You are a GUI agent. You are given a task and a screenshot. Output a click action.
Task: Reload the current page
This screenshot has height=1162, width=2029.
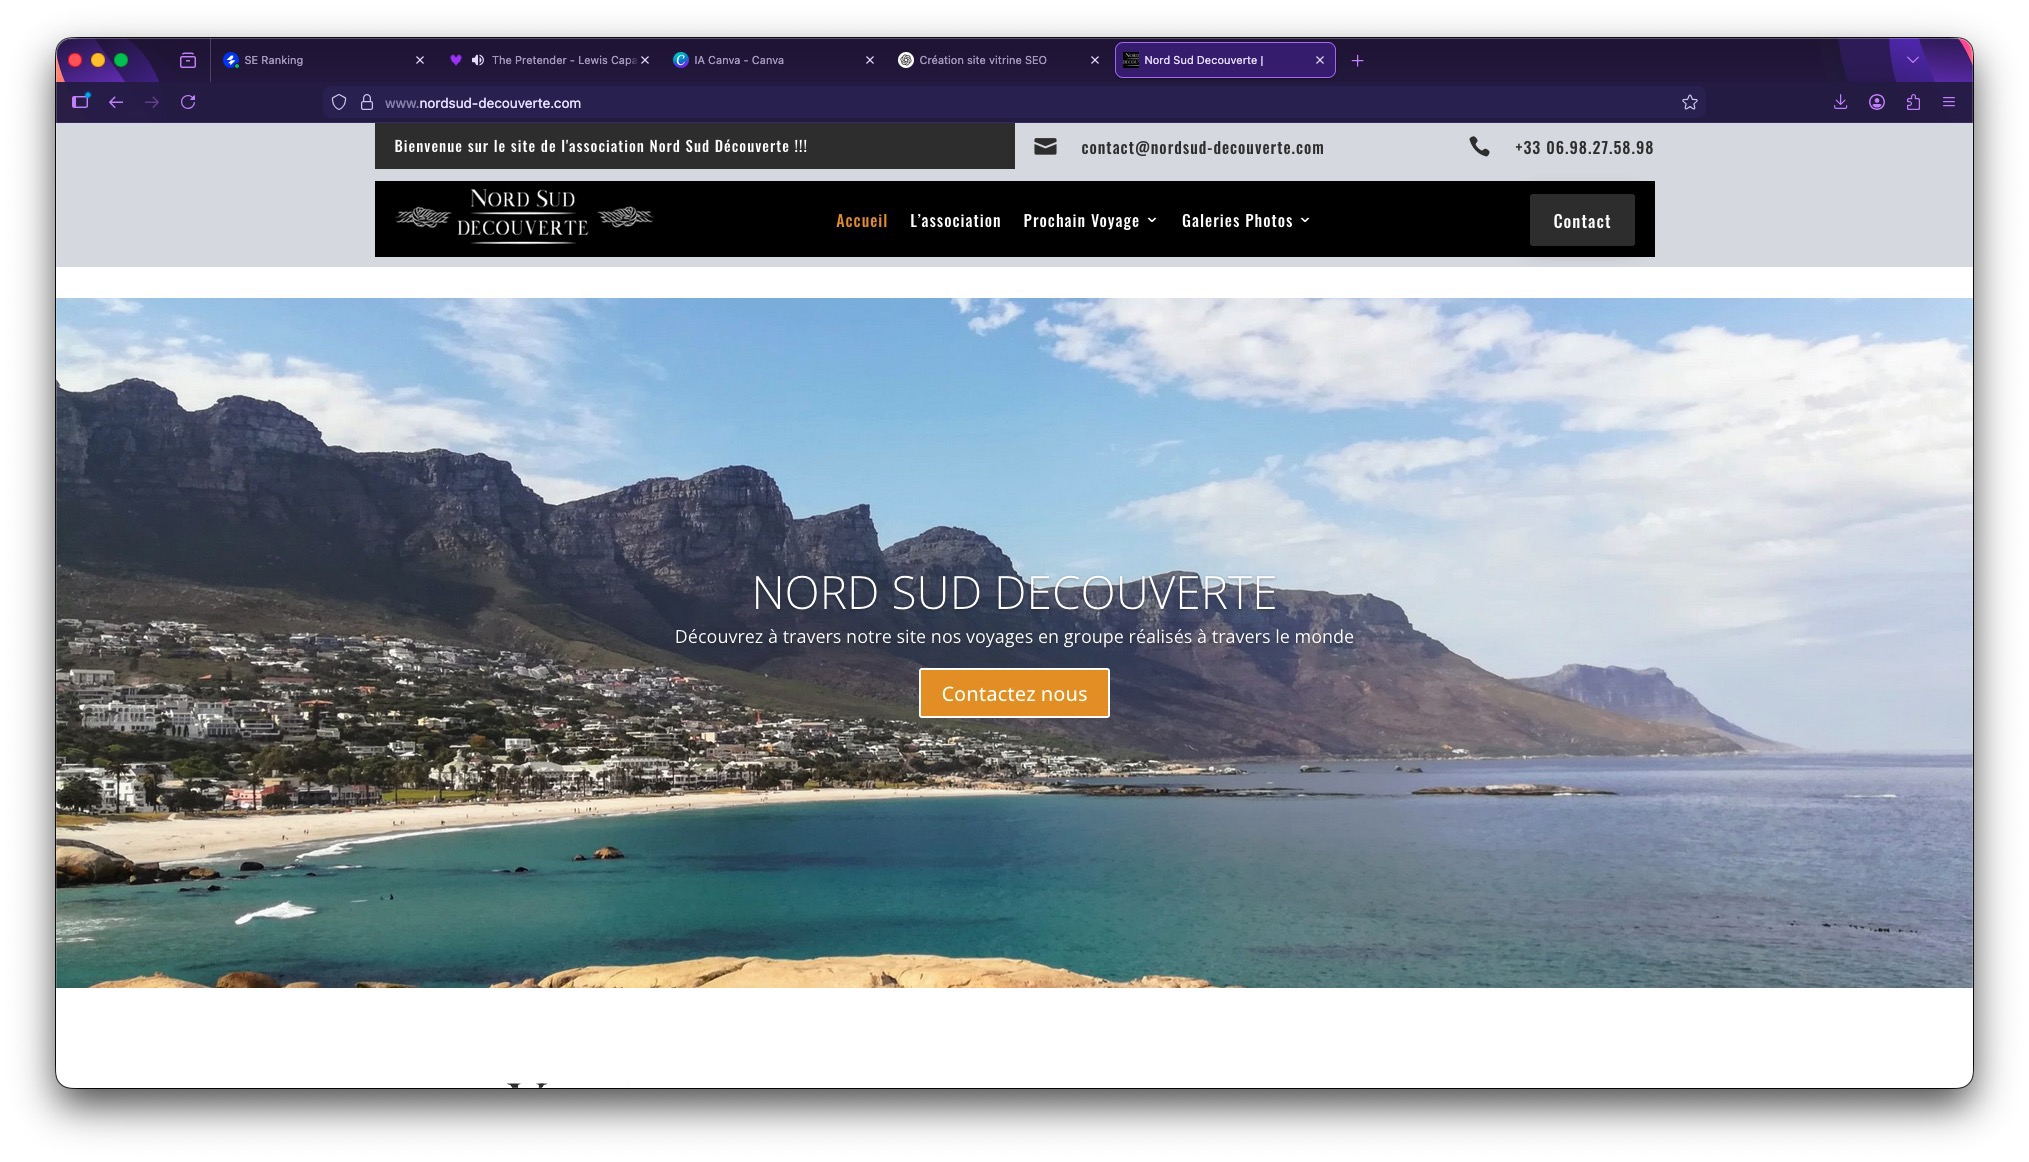(188, 102)
